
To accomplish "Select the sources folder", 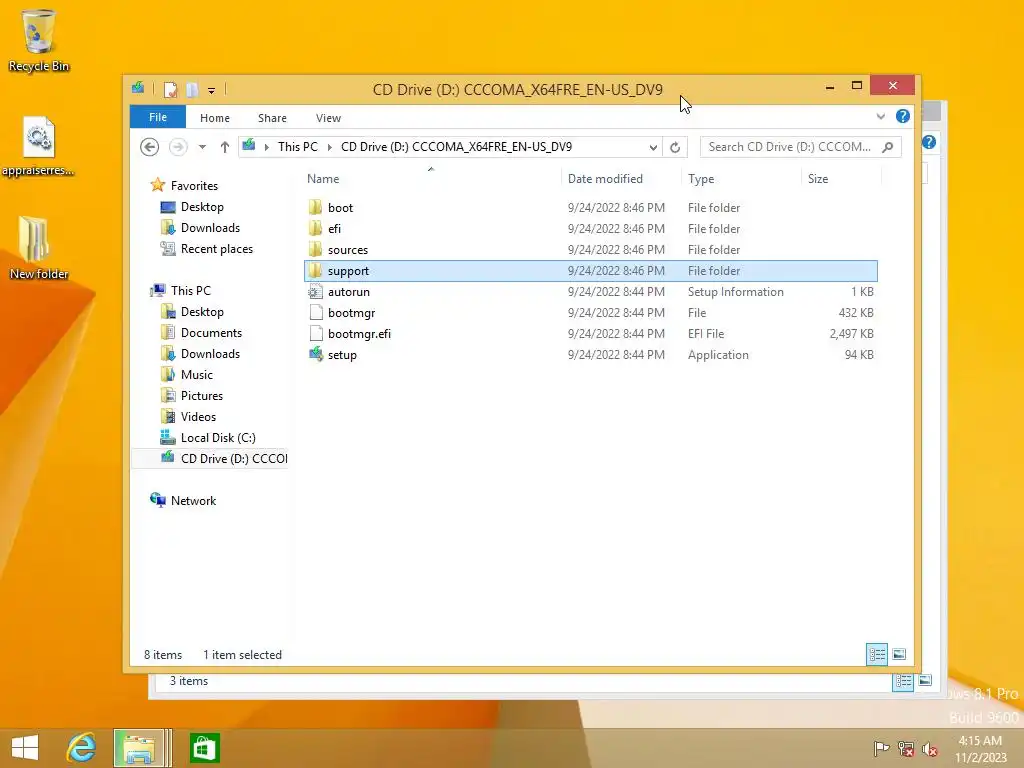I will (590, 249).
